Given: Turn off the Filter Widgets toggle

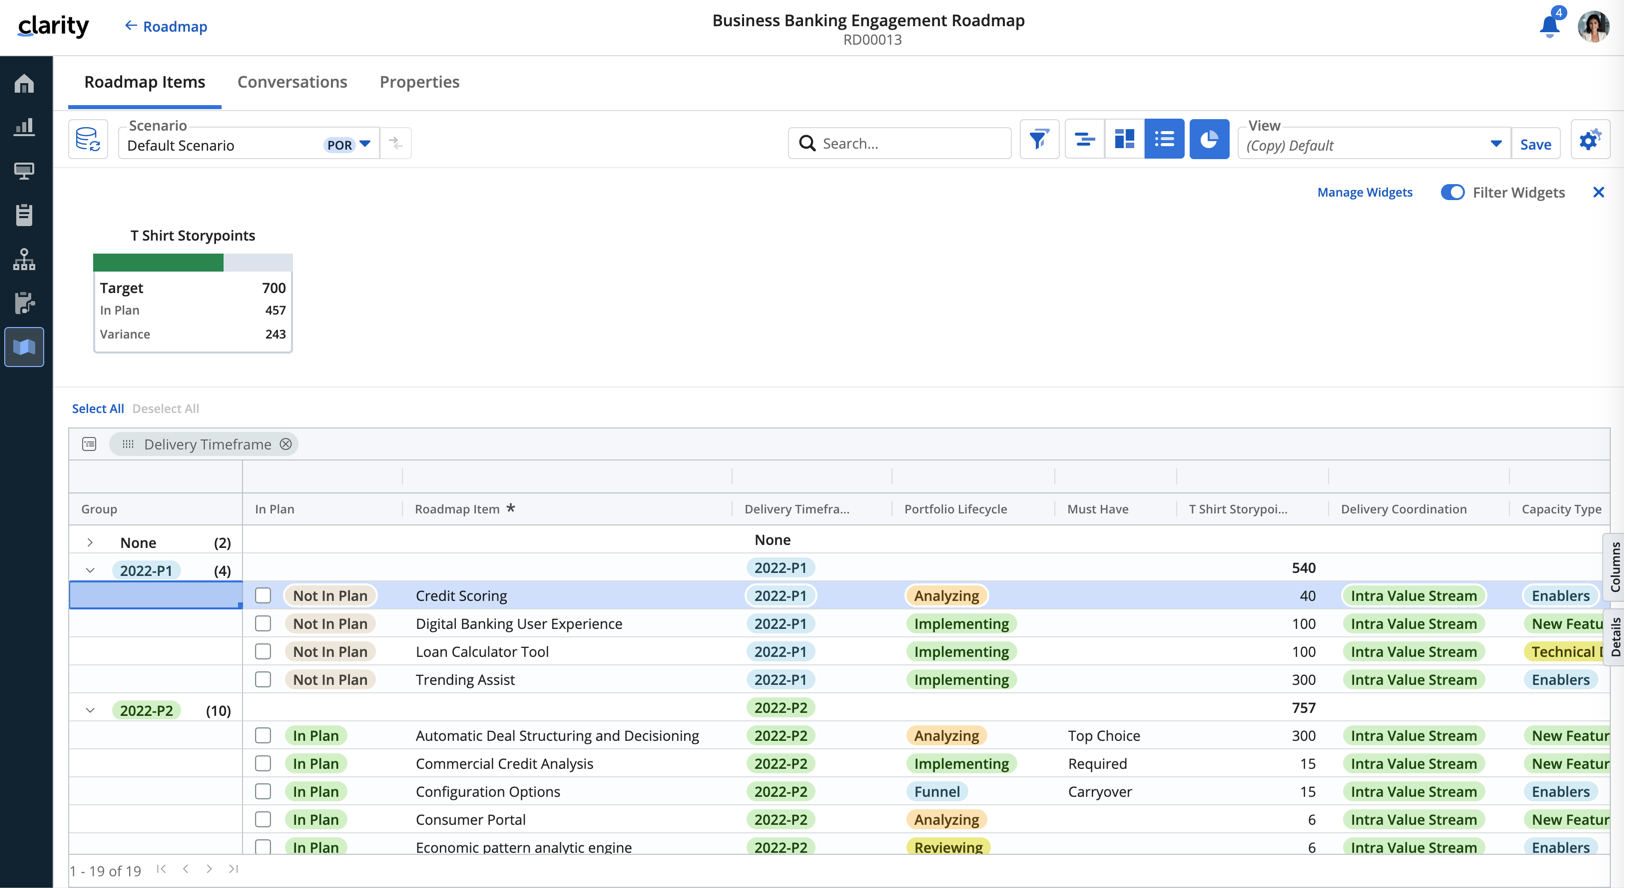Looking at the screenshot, I should tap(1452, 192).
